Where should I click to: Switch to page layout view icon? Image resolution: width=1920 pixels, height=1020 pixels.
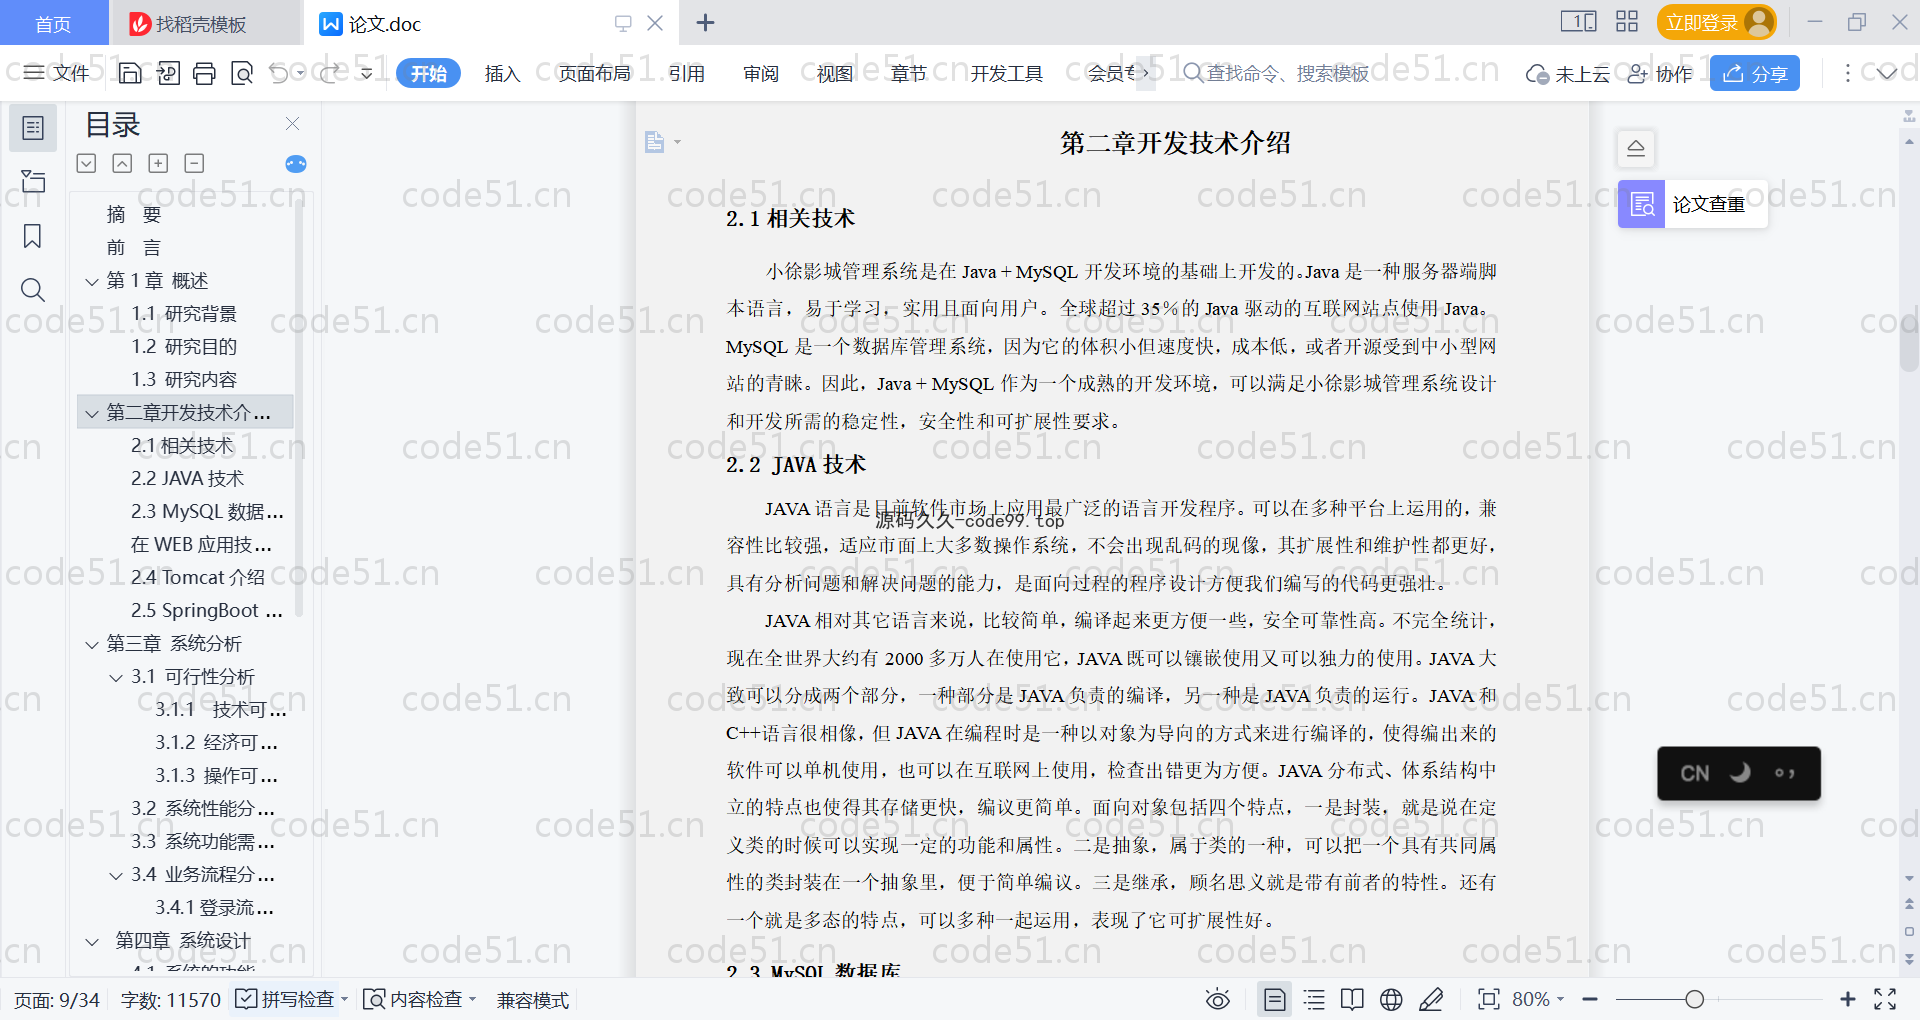(x=1275, y=999)
